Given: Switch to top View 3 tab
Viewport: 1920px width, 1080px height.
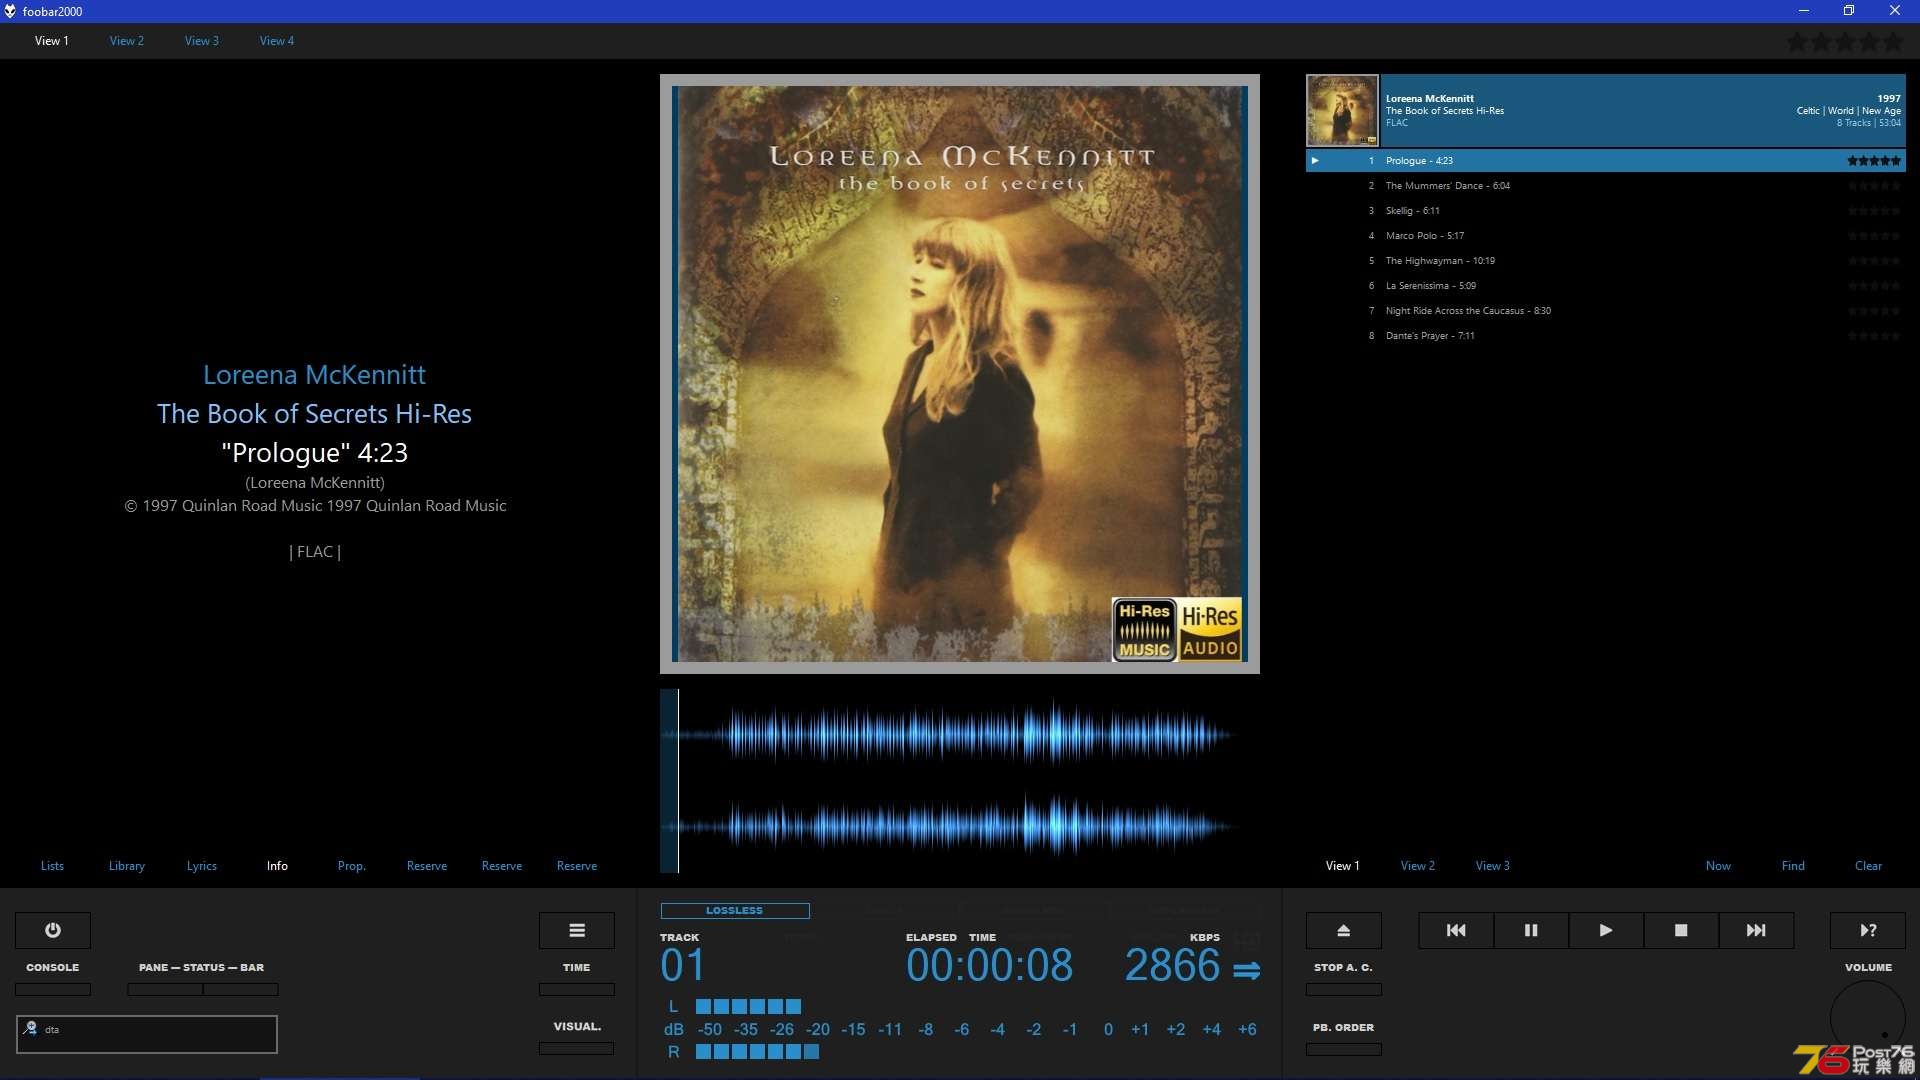Looking at the screenshot, I should tap(202, 41).
